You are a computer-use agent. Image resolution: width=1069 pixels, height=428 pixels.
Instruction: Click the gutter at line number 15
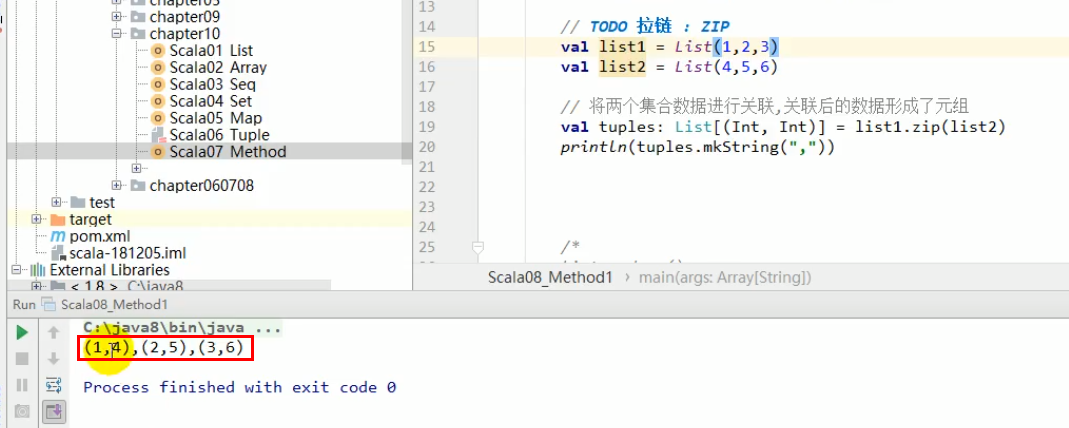coord(427,46)
